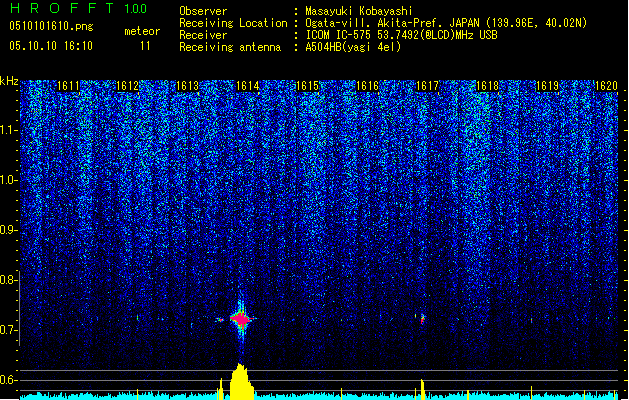Click the 'Receiving antenna' label
This screenshot has height=400, width=629.
(x=230, y=47)
